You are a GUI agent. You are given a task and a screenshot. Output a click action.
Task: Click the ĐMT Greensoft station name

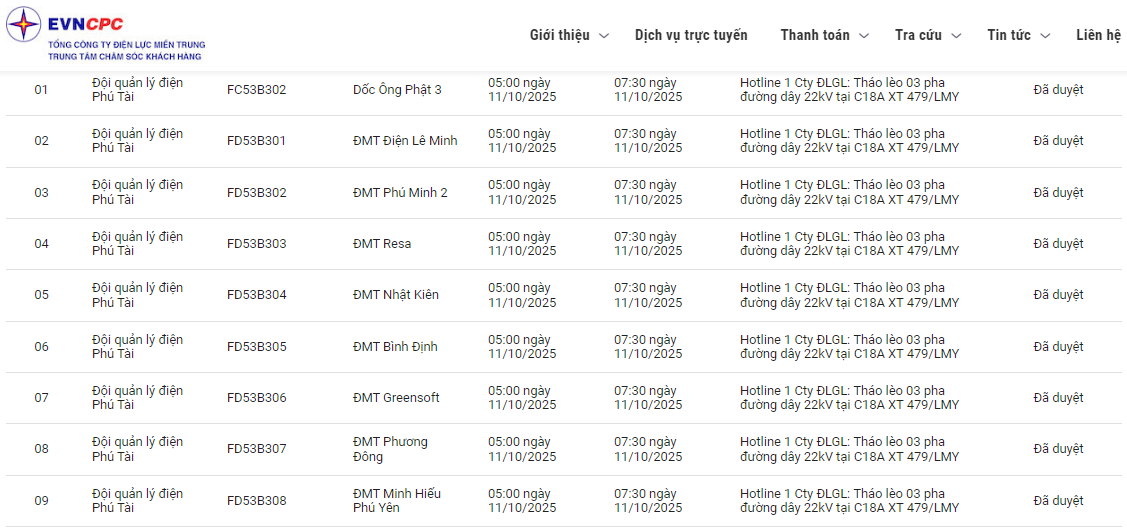click(396, 398)
